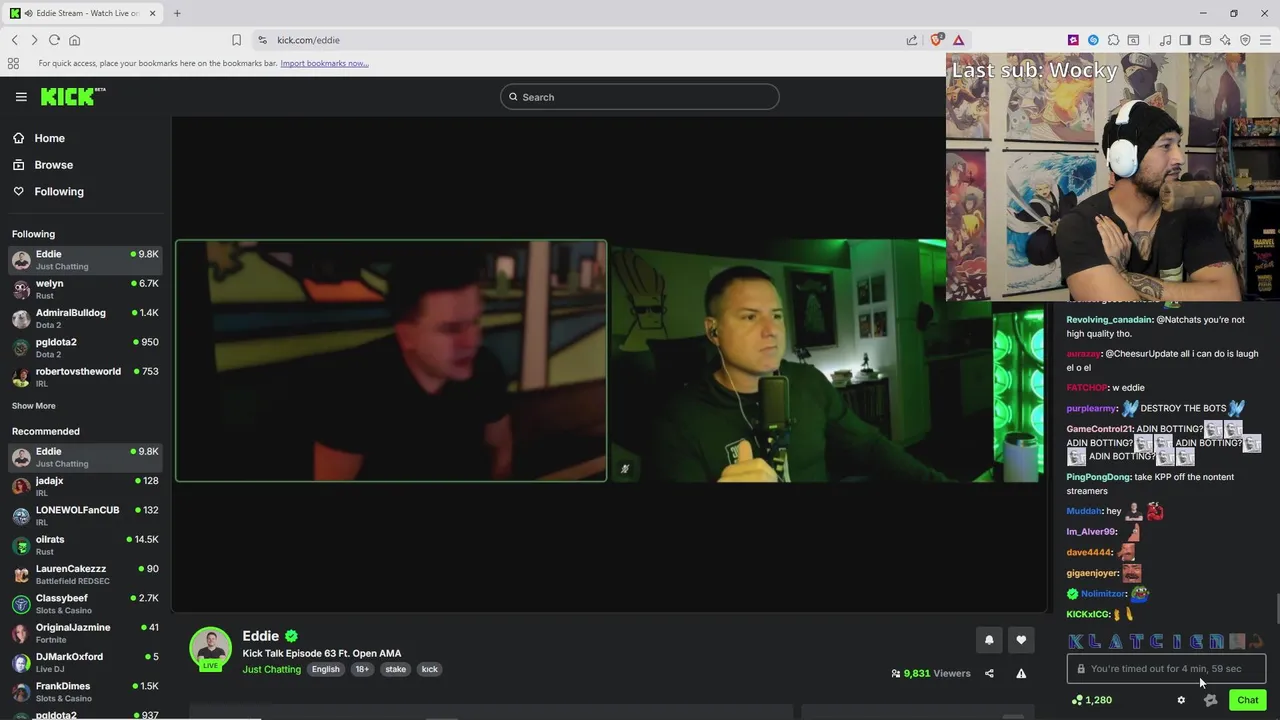Select welyn channel in Following list
The image size is (1280, 720).
(x=85, y=289)
